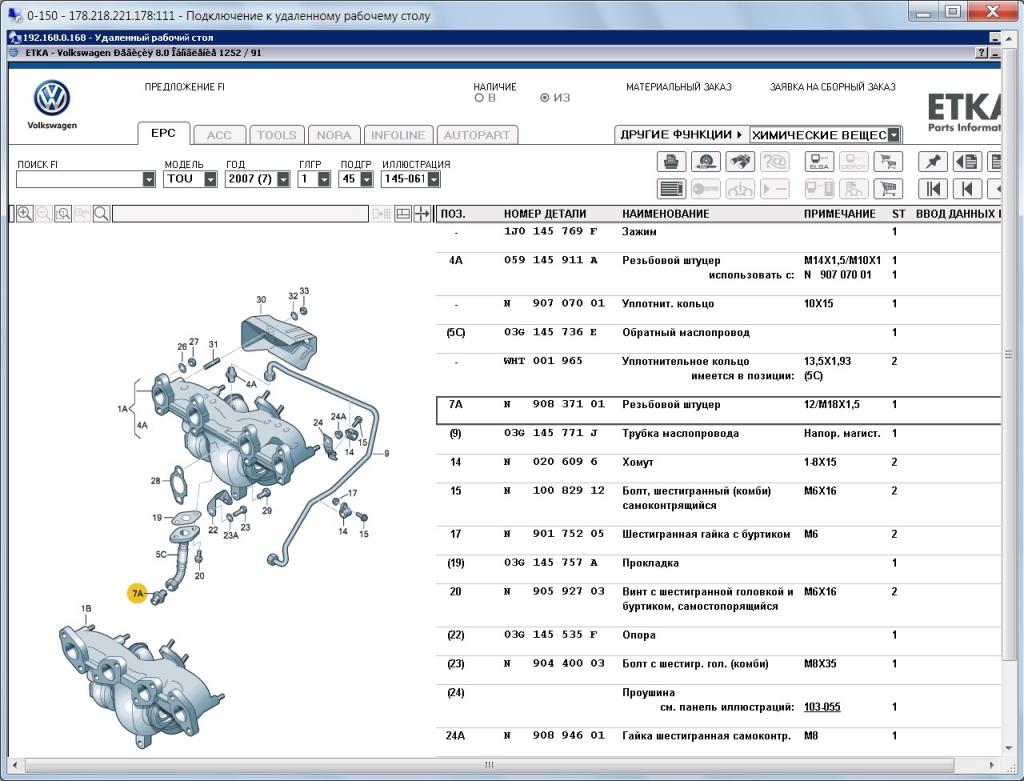This screenshot has width=1024, height=781.
Task: Click the expand-width arrow icon
Action: click(x=422, y=214)
